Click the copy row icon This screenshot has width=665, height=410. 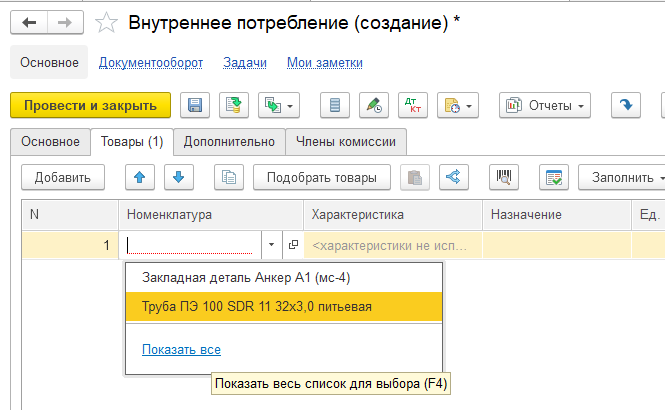[229, 178]
